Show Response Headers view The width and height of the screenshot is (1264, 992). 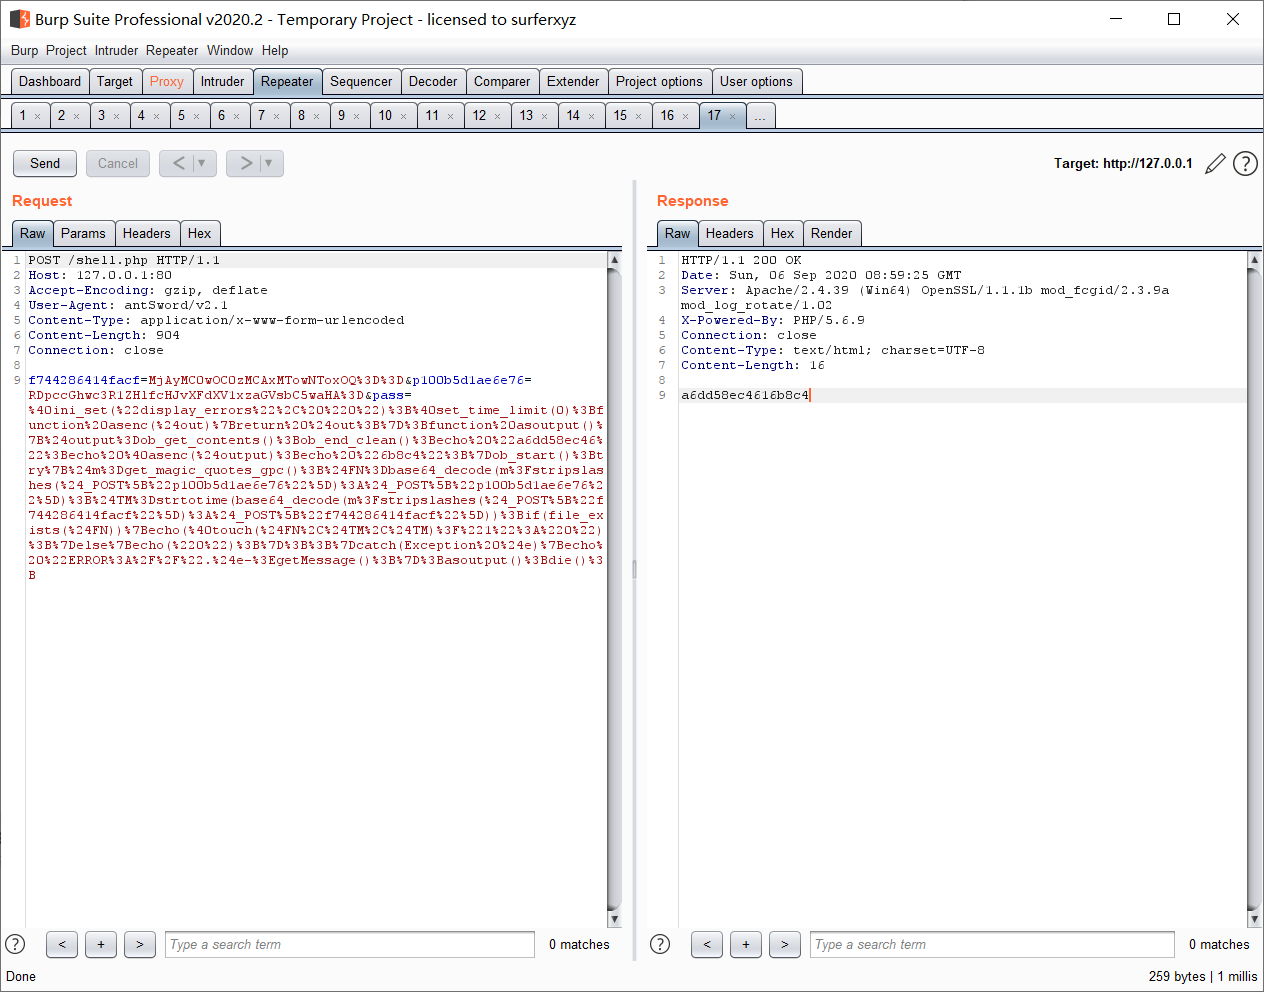click(730, 234)
